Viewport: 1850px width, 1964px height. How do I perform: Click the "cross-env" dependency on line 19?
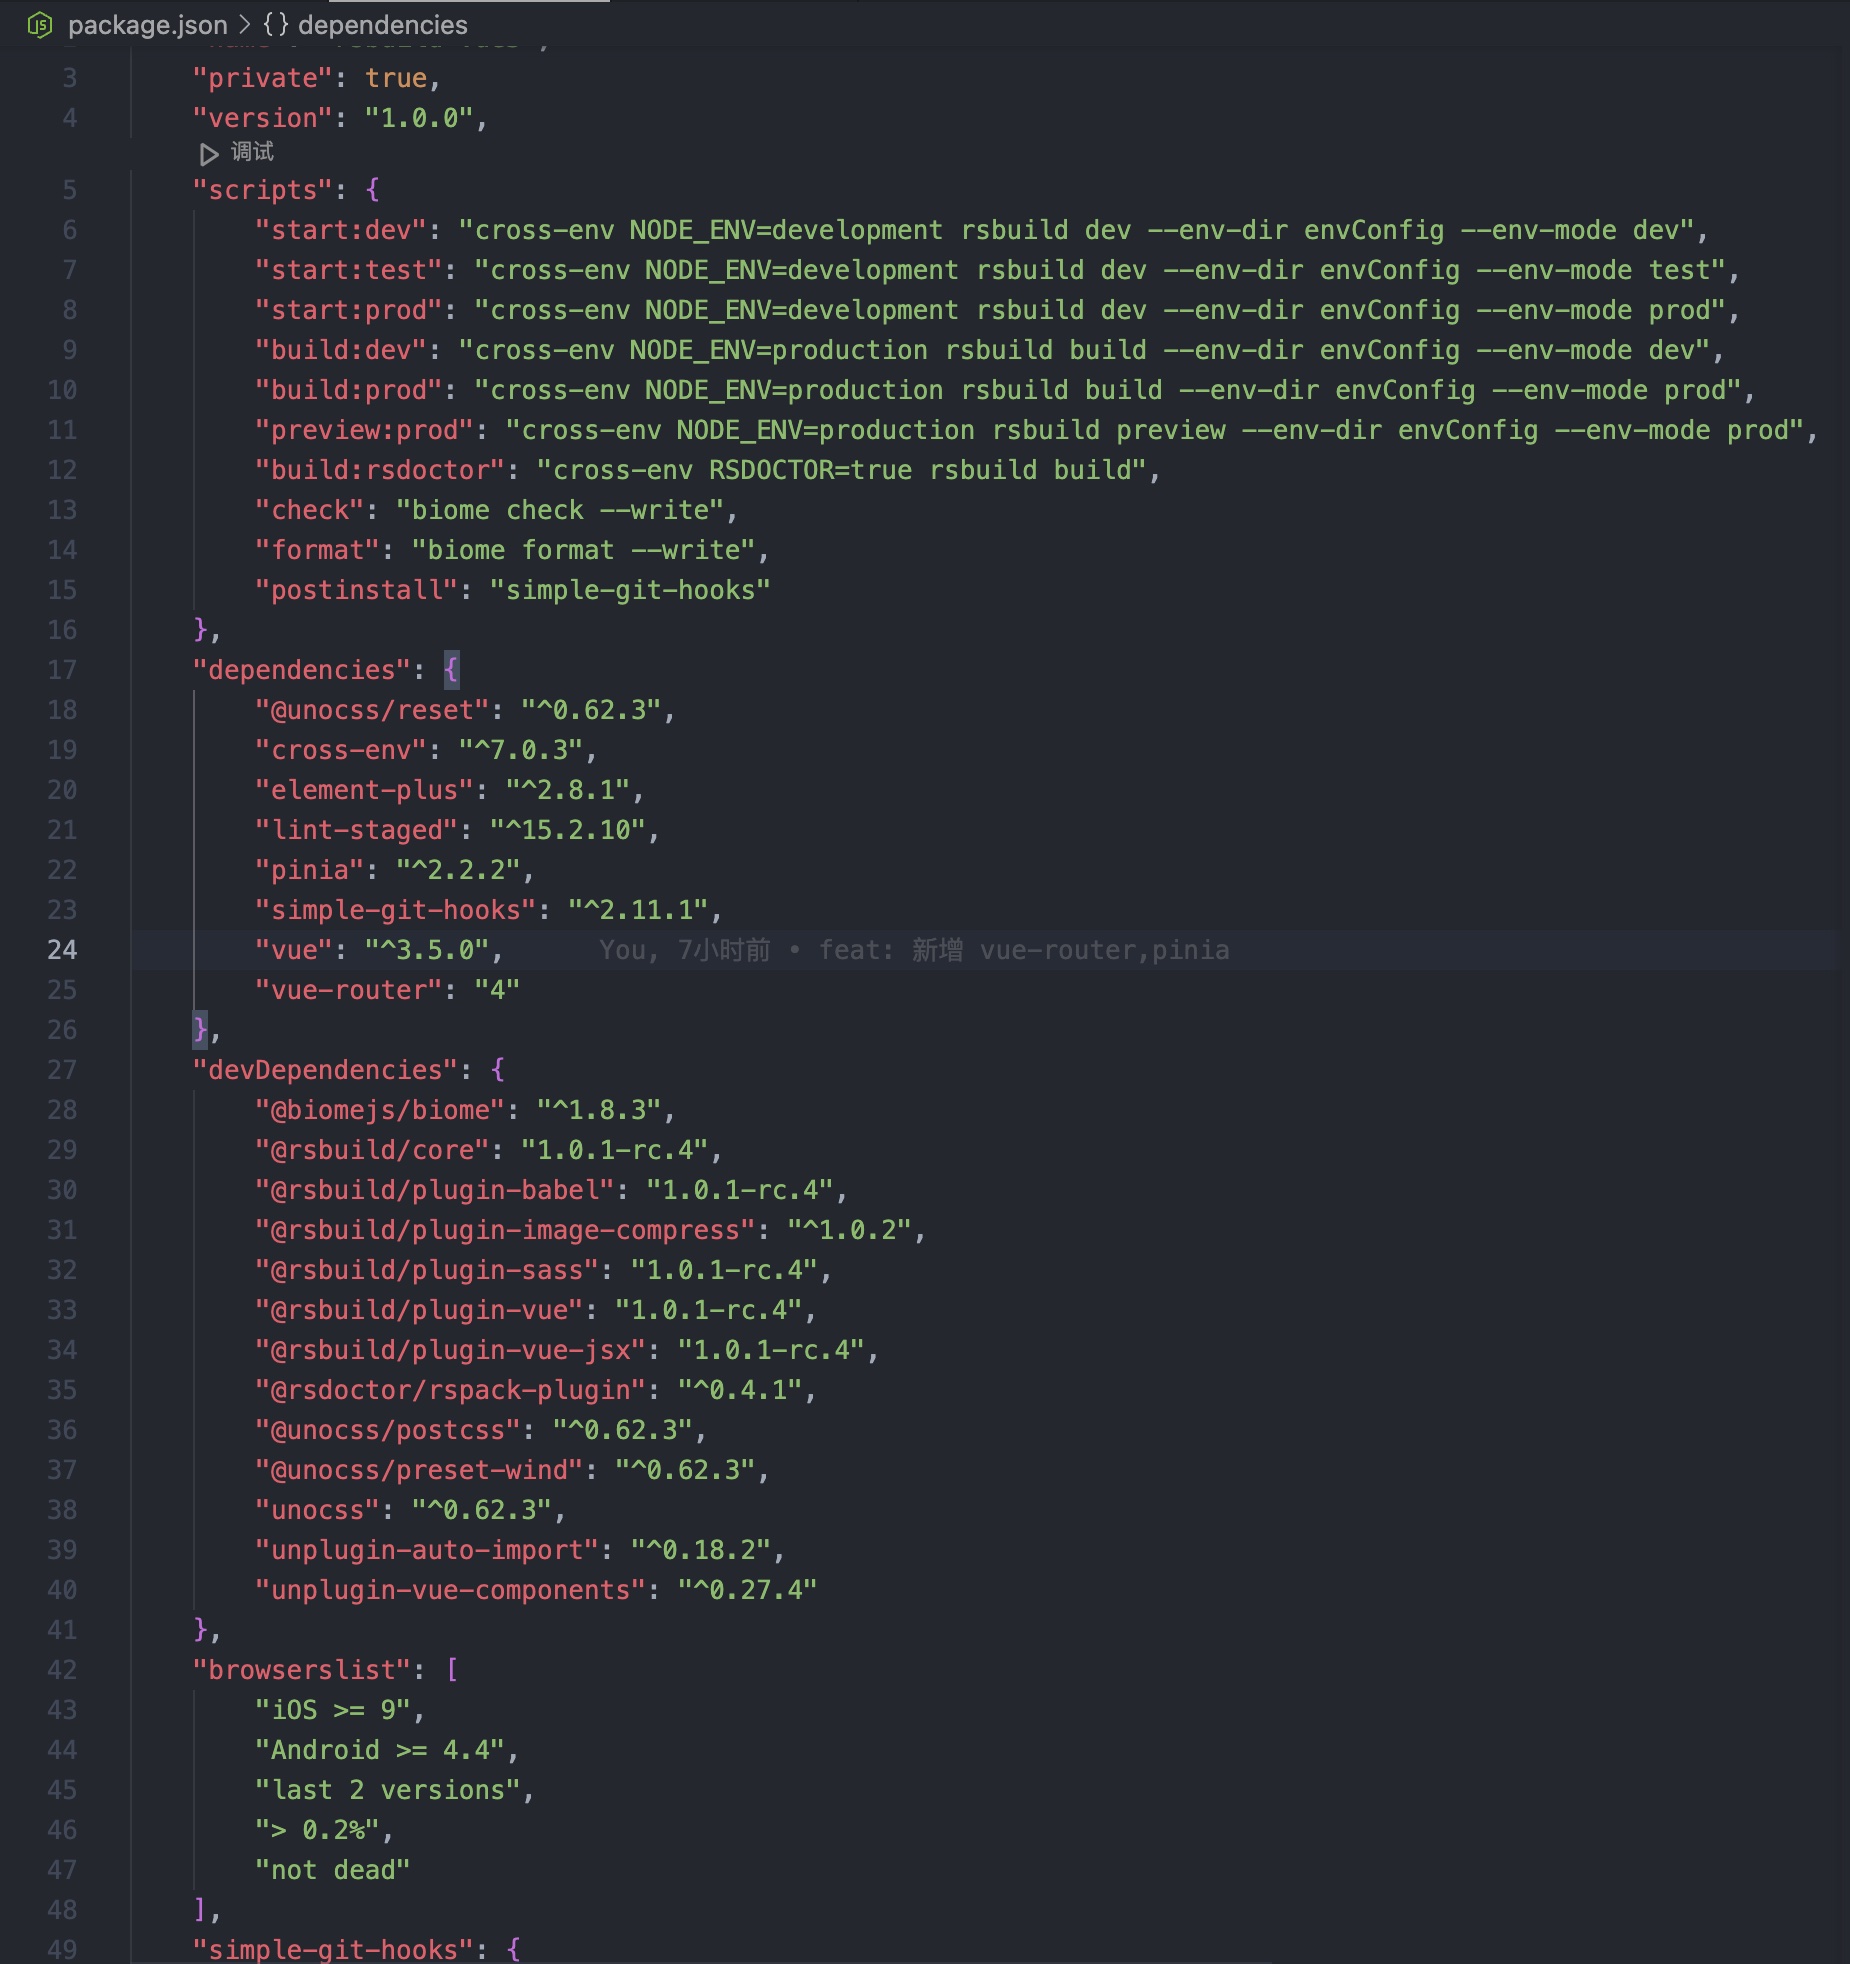tap(341, 750)
